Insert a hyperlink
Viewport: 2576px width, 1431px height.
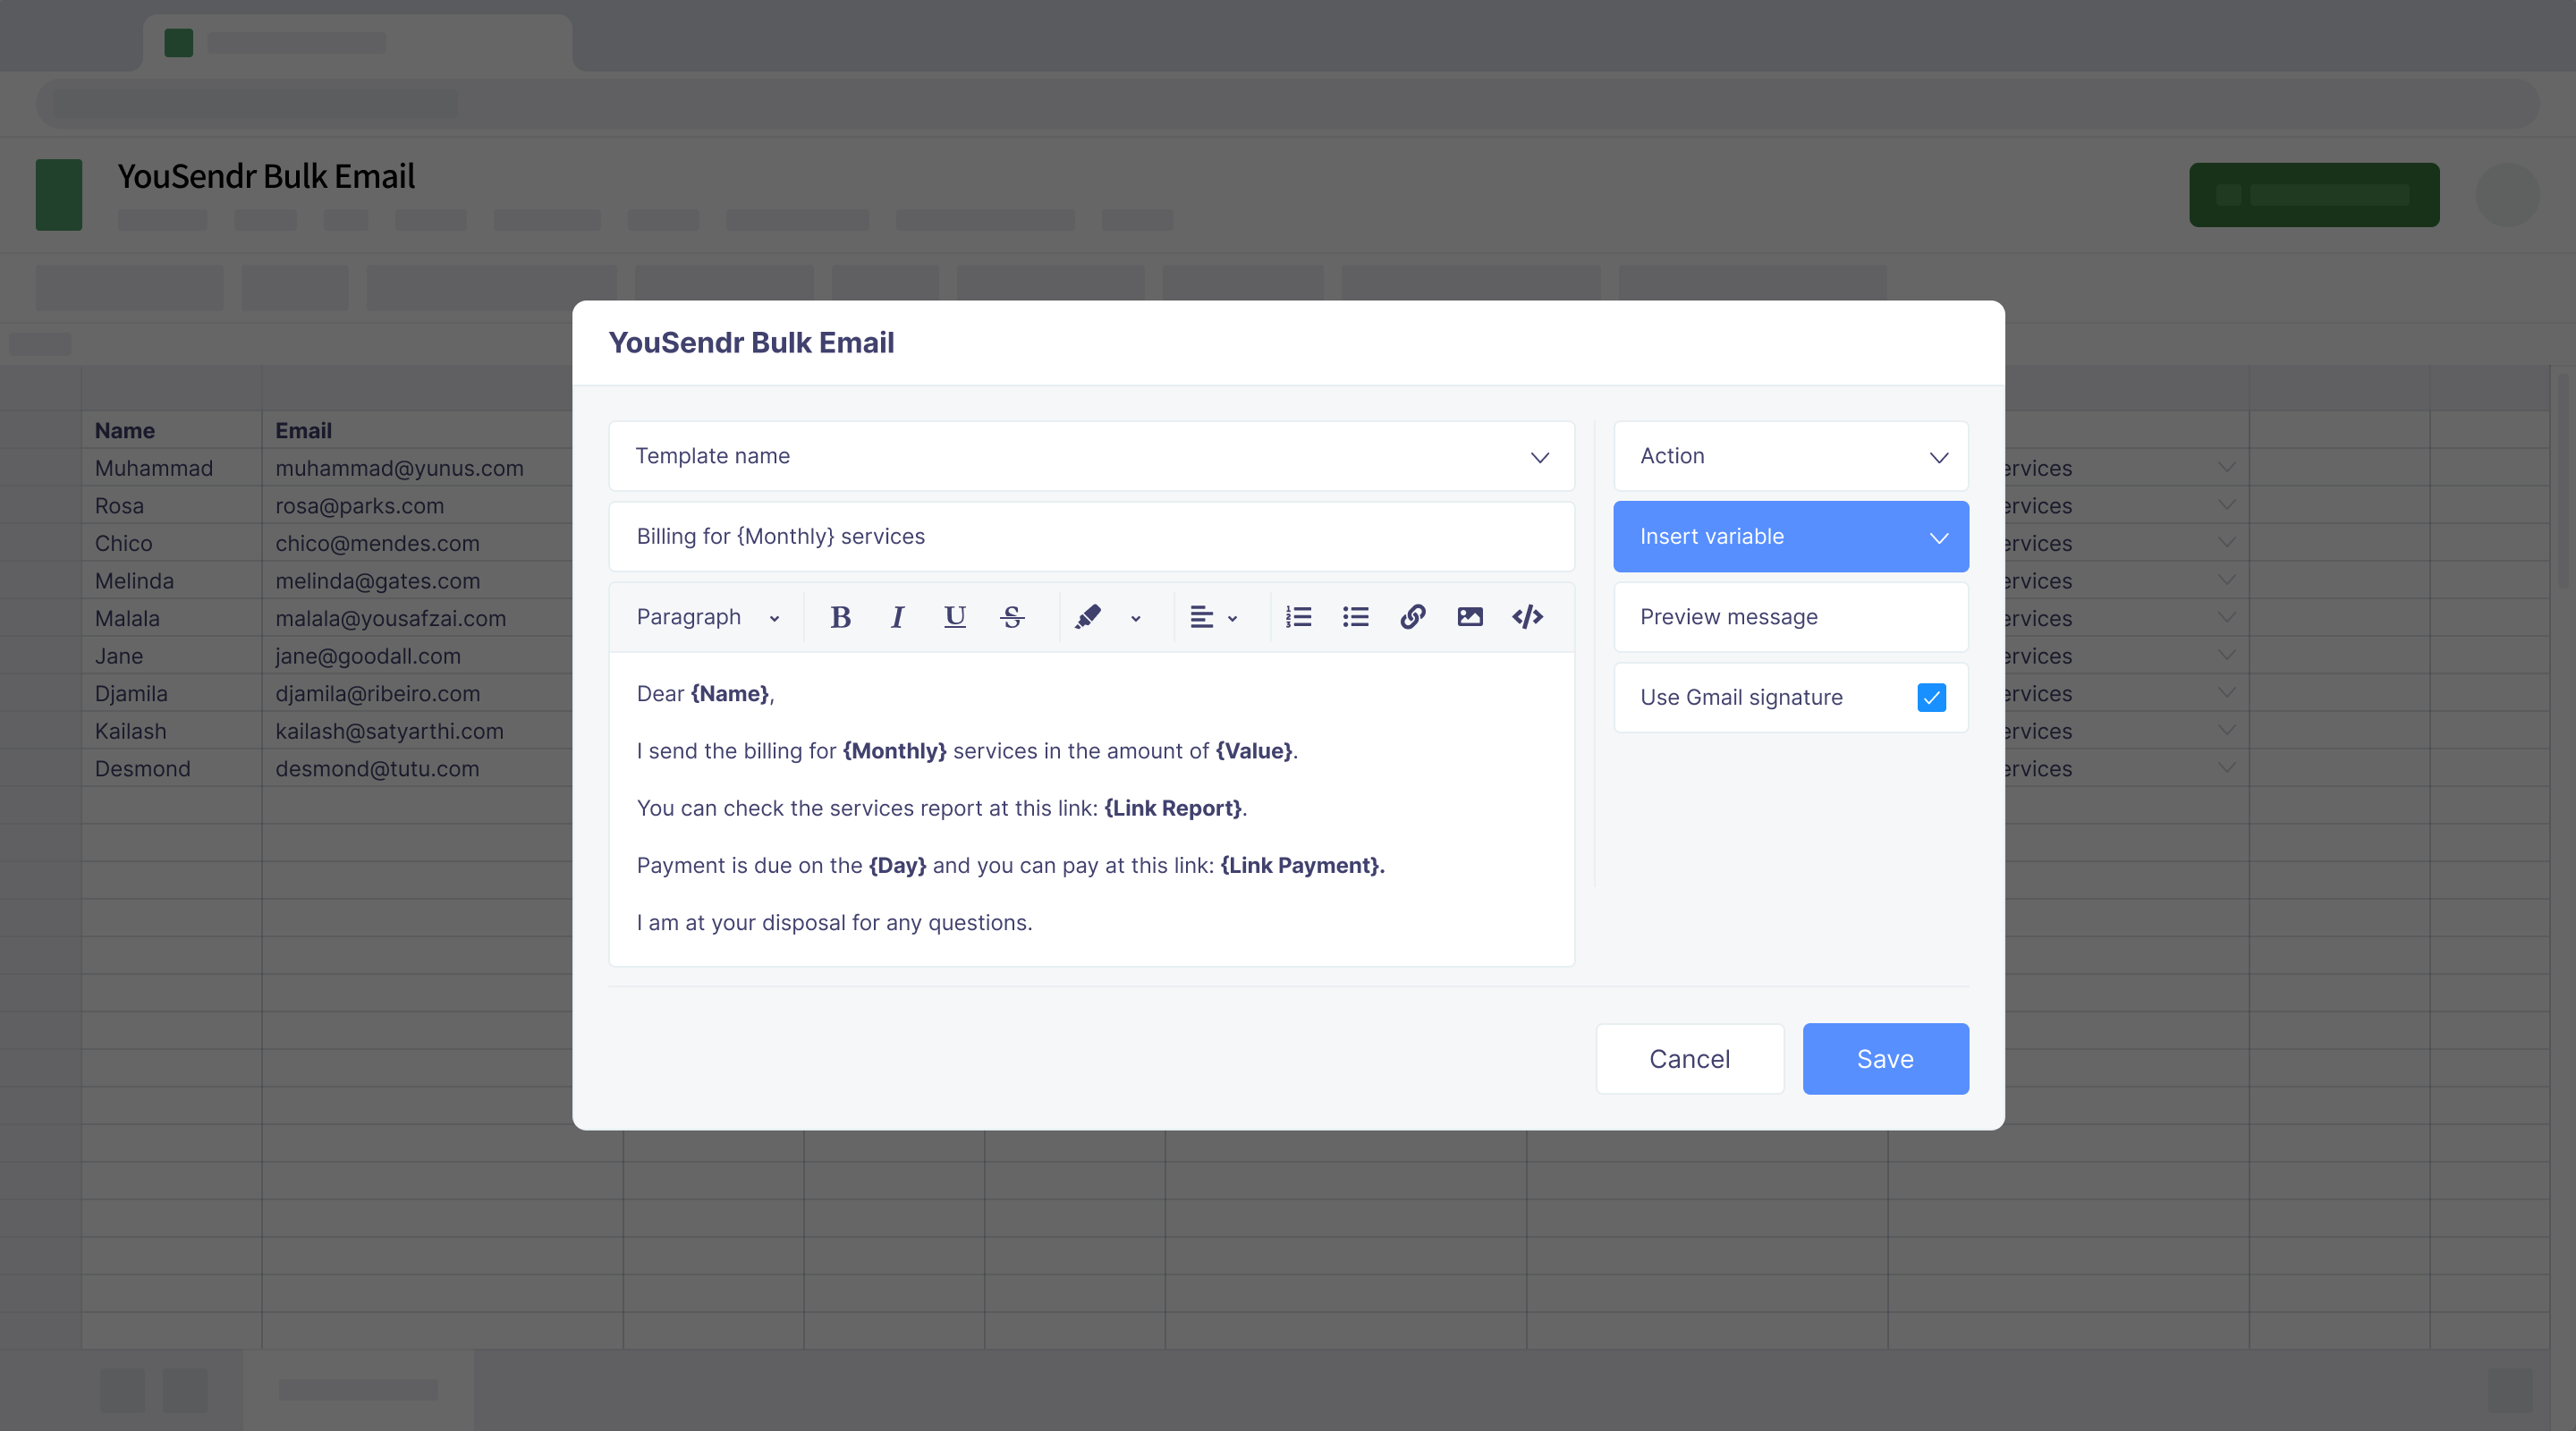point(1412,617)
